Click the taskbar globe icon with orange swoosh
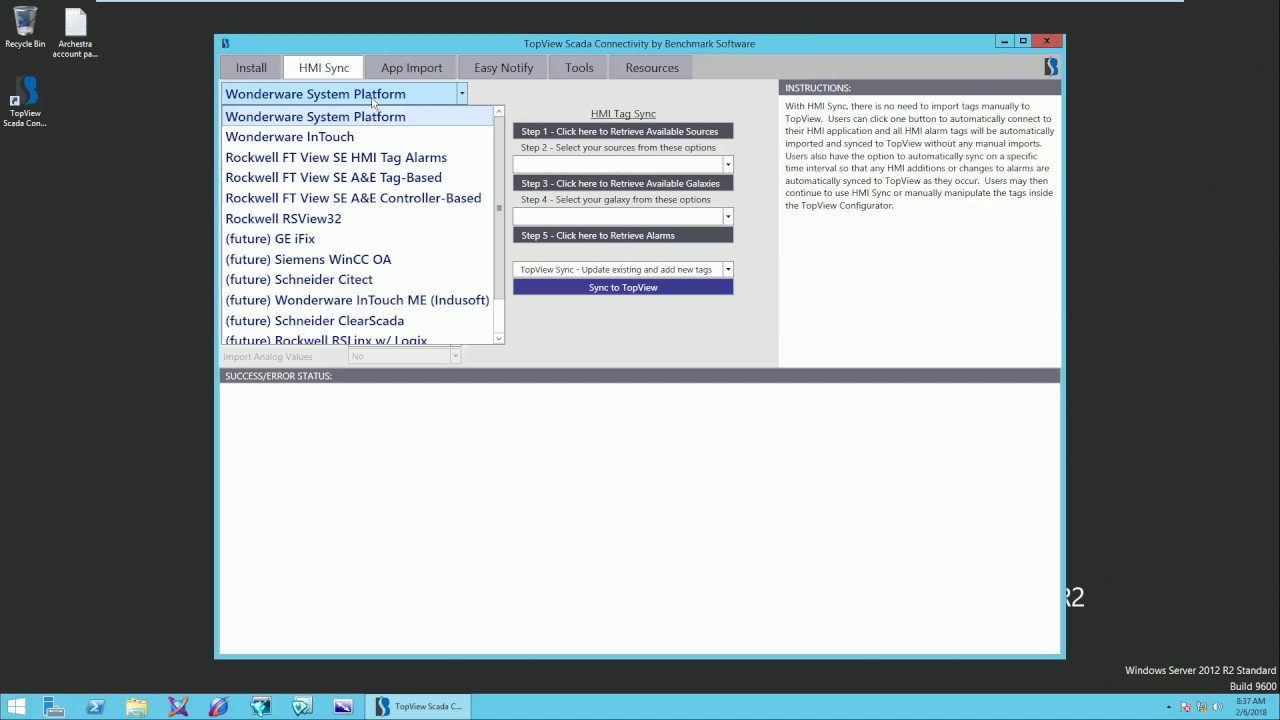 tap(219, 707)
